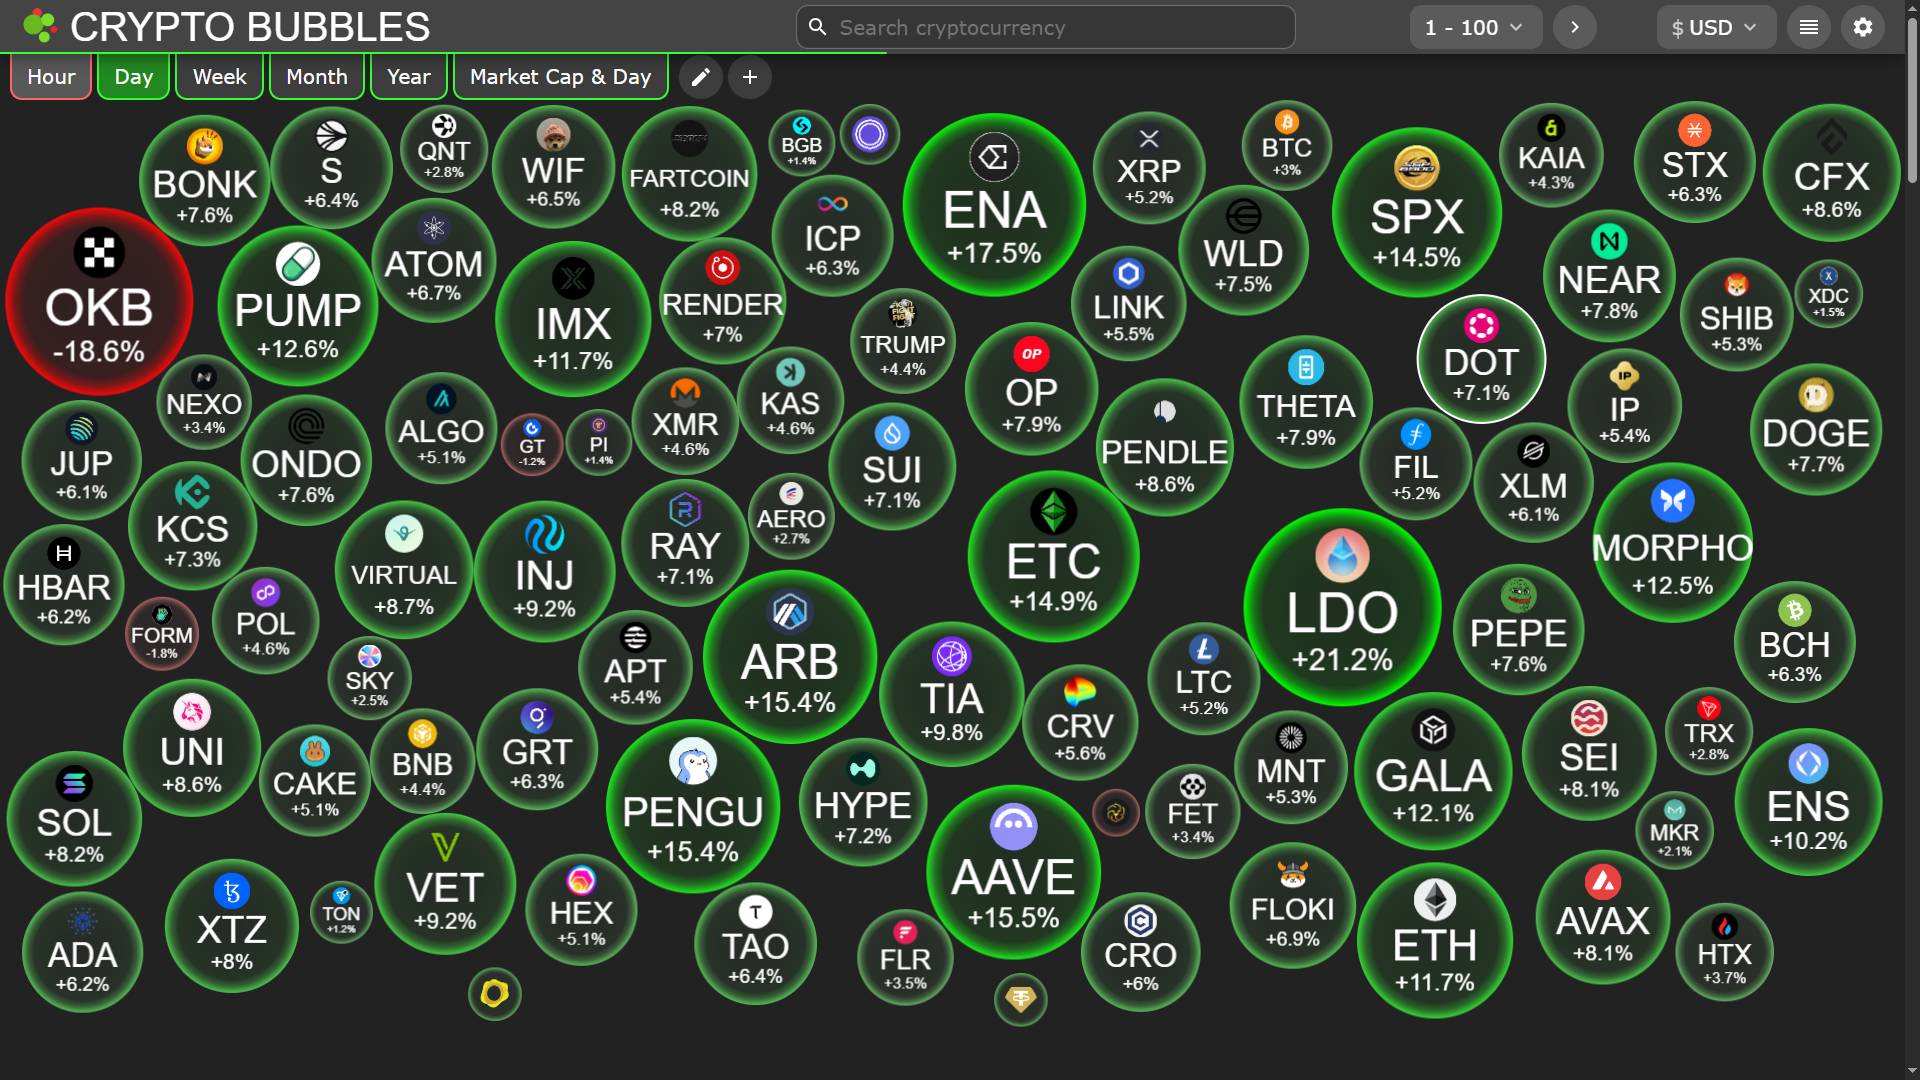Viewport: 1920px width, 1080px height.
Task: Click the small gold diamond bubble
Action: 1021,998
